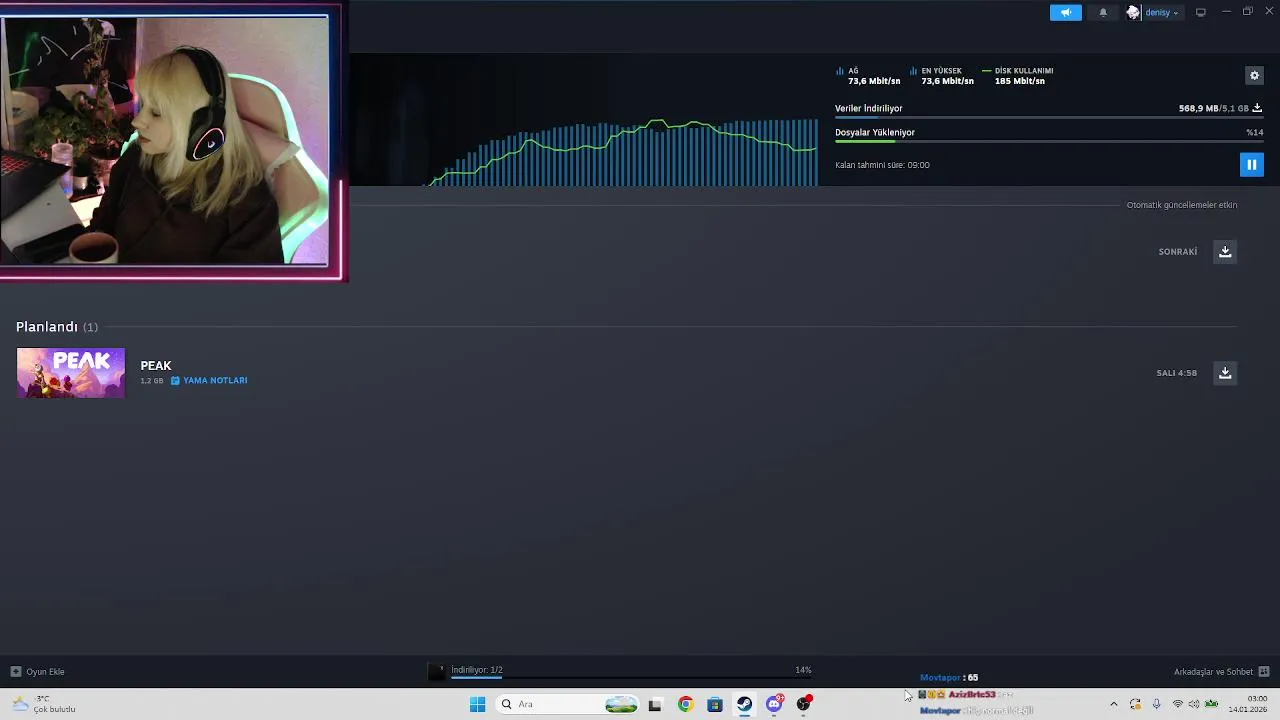The width and height of the screenshot is (1280, 720).
Task: Start PEAK update with its download icon
Action: pyautogui.click(x=1225, y=372)
